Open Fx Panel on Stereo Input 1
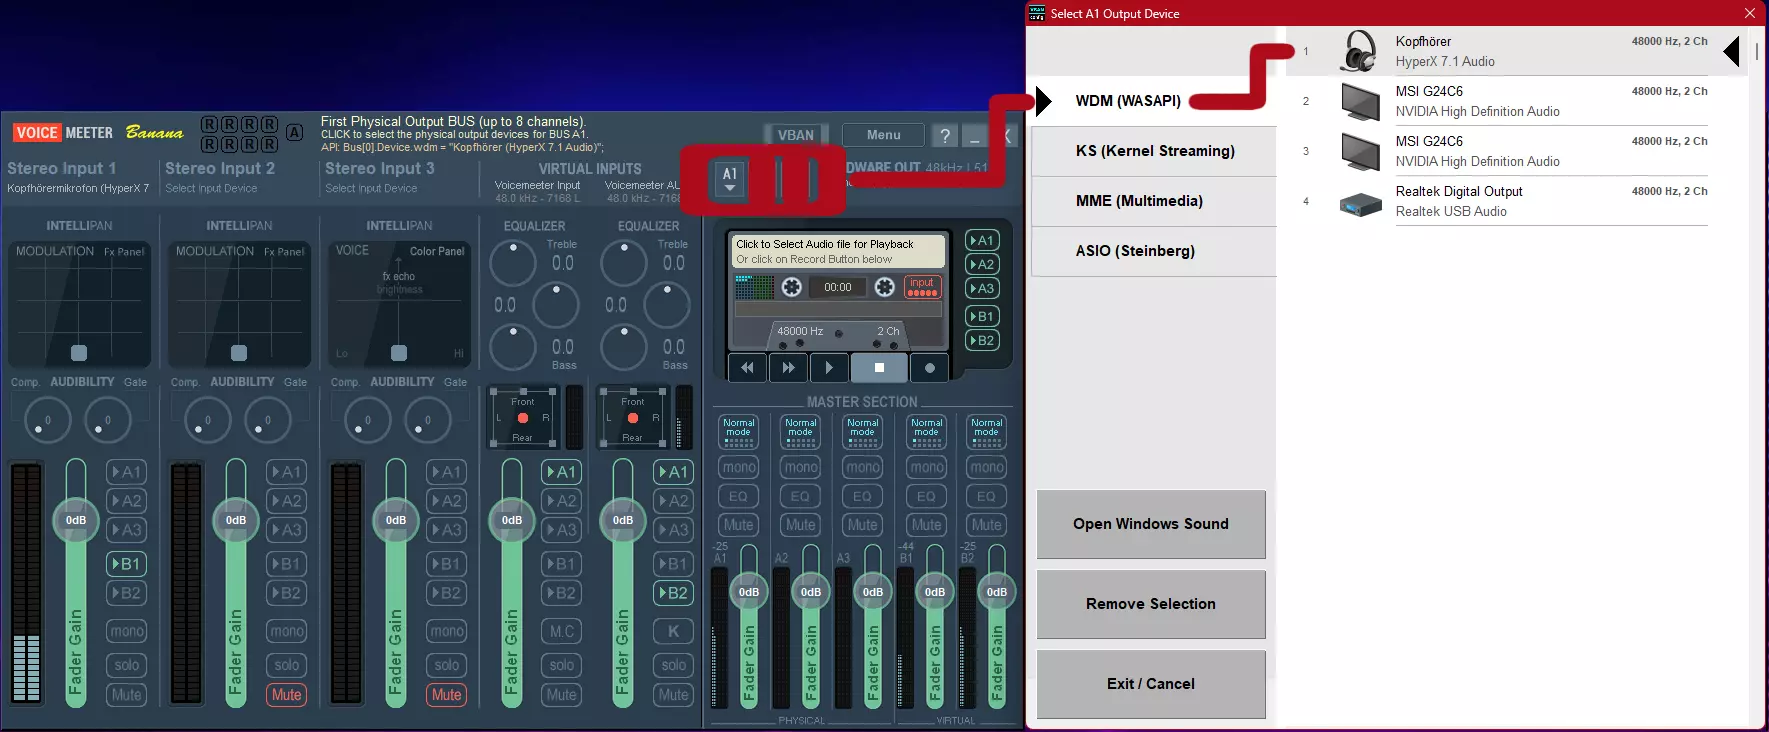This screenshot has width=1769, height=732. [x=124, y=252]
